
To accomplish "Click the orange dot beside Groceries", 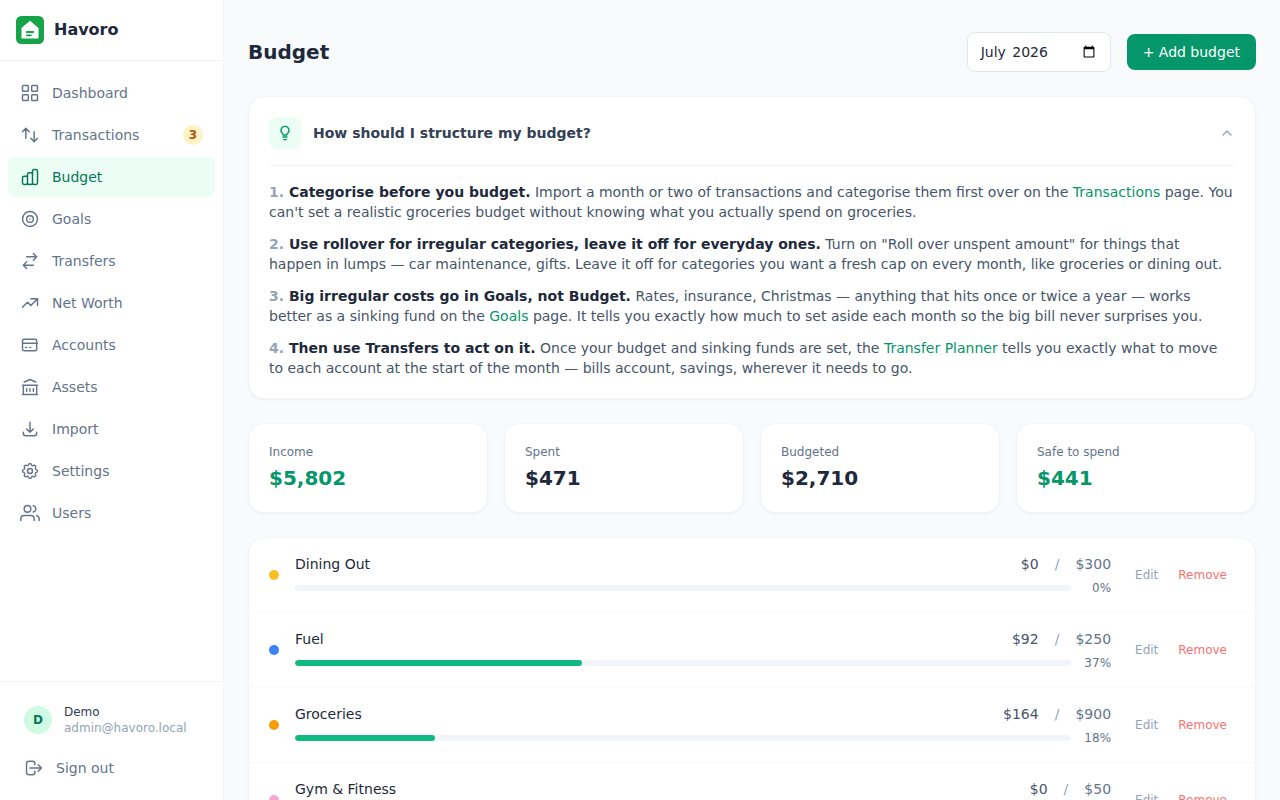I will pos(274,725).
